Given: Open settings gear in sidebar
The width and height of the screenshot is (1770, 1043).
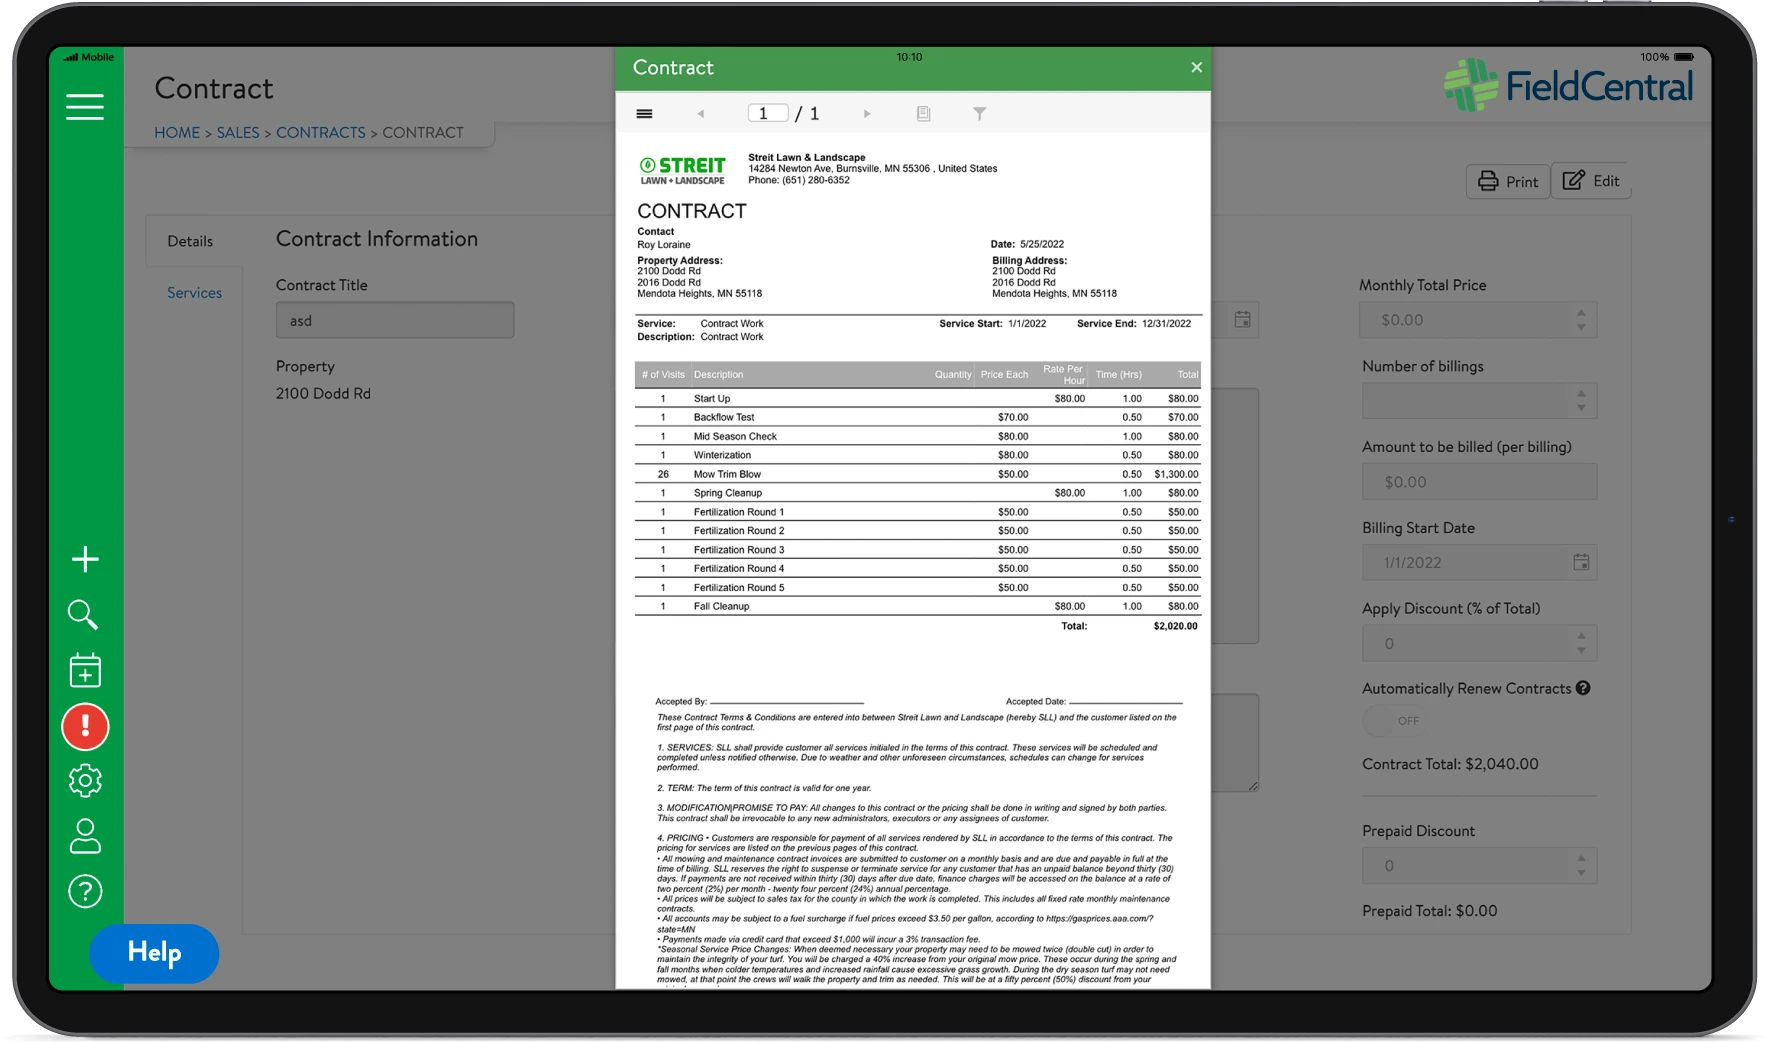Looking at the screenshot, I should tap(85, 781).
